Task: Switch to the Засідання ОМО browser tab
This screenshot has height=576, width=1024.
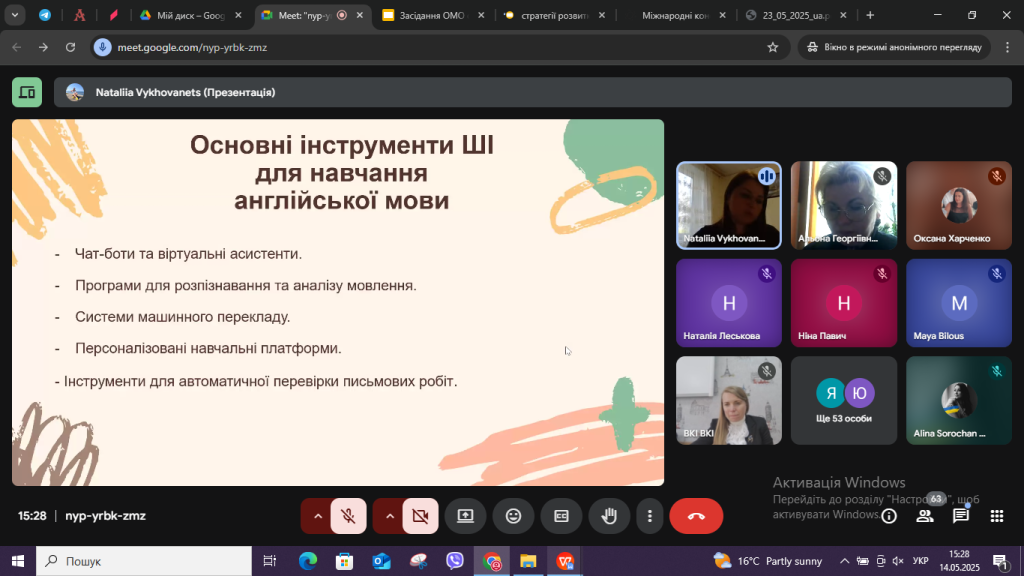Action: [428, 16]
